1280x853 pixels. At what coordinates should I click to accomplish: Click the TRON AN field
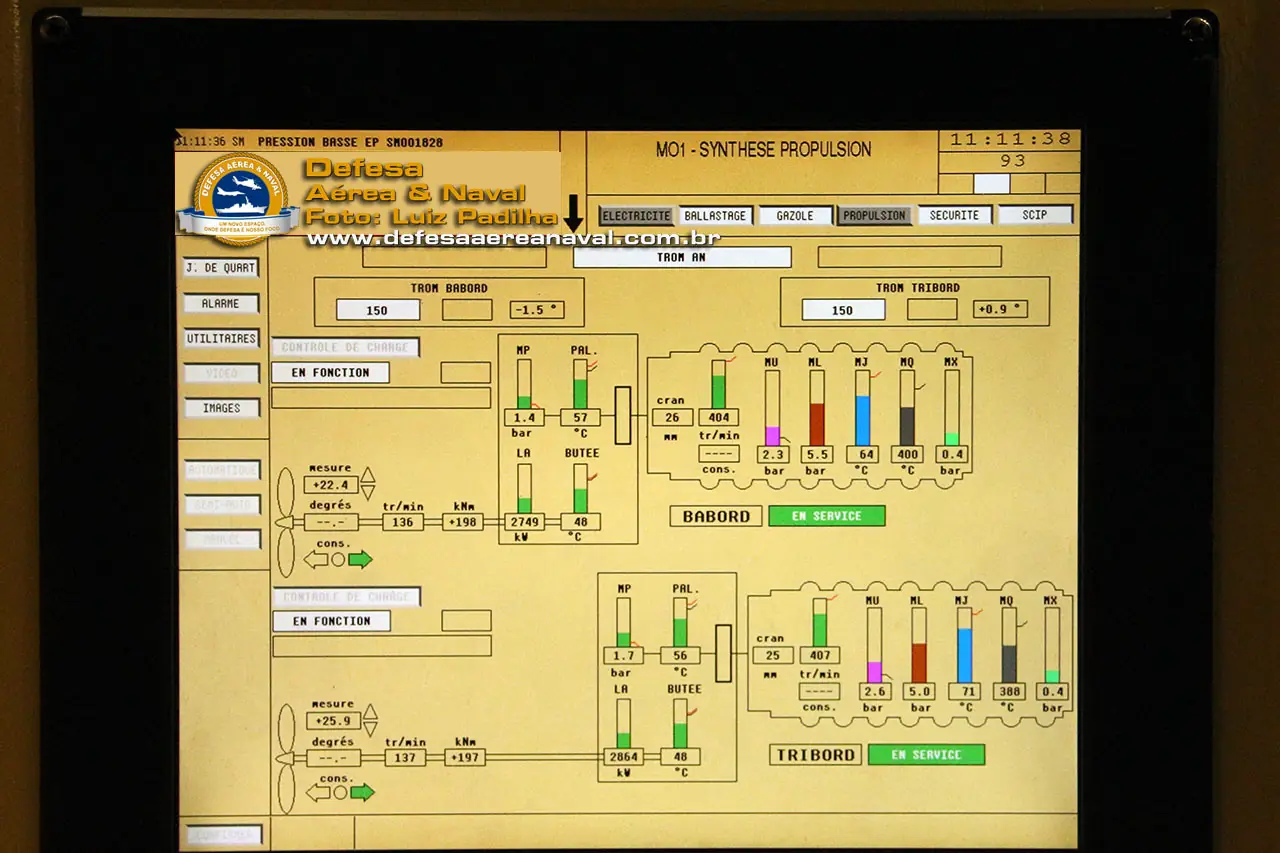coord(682,257)
